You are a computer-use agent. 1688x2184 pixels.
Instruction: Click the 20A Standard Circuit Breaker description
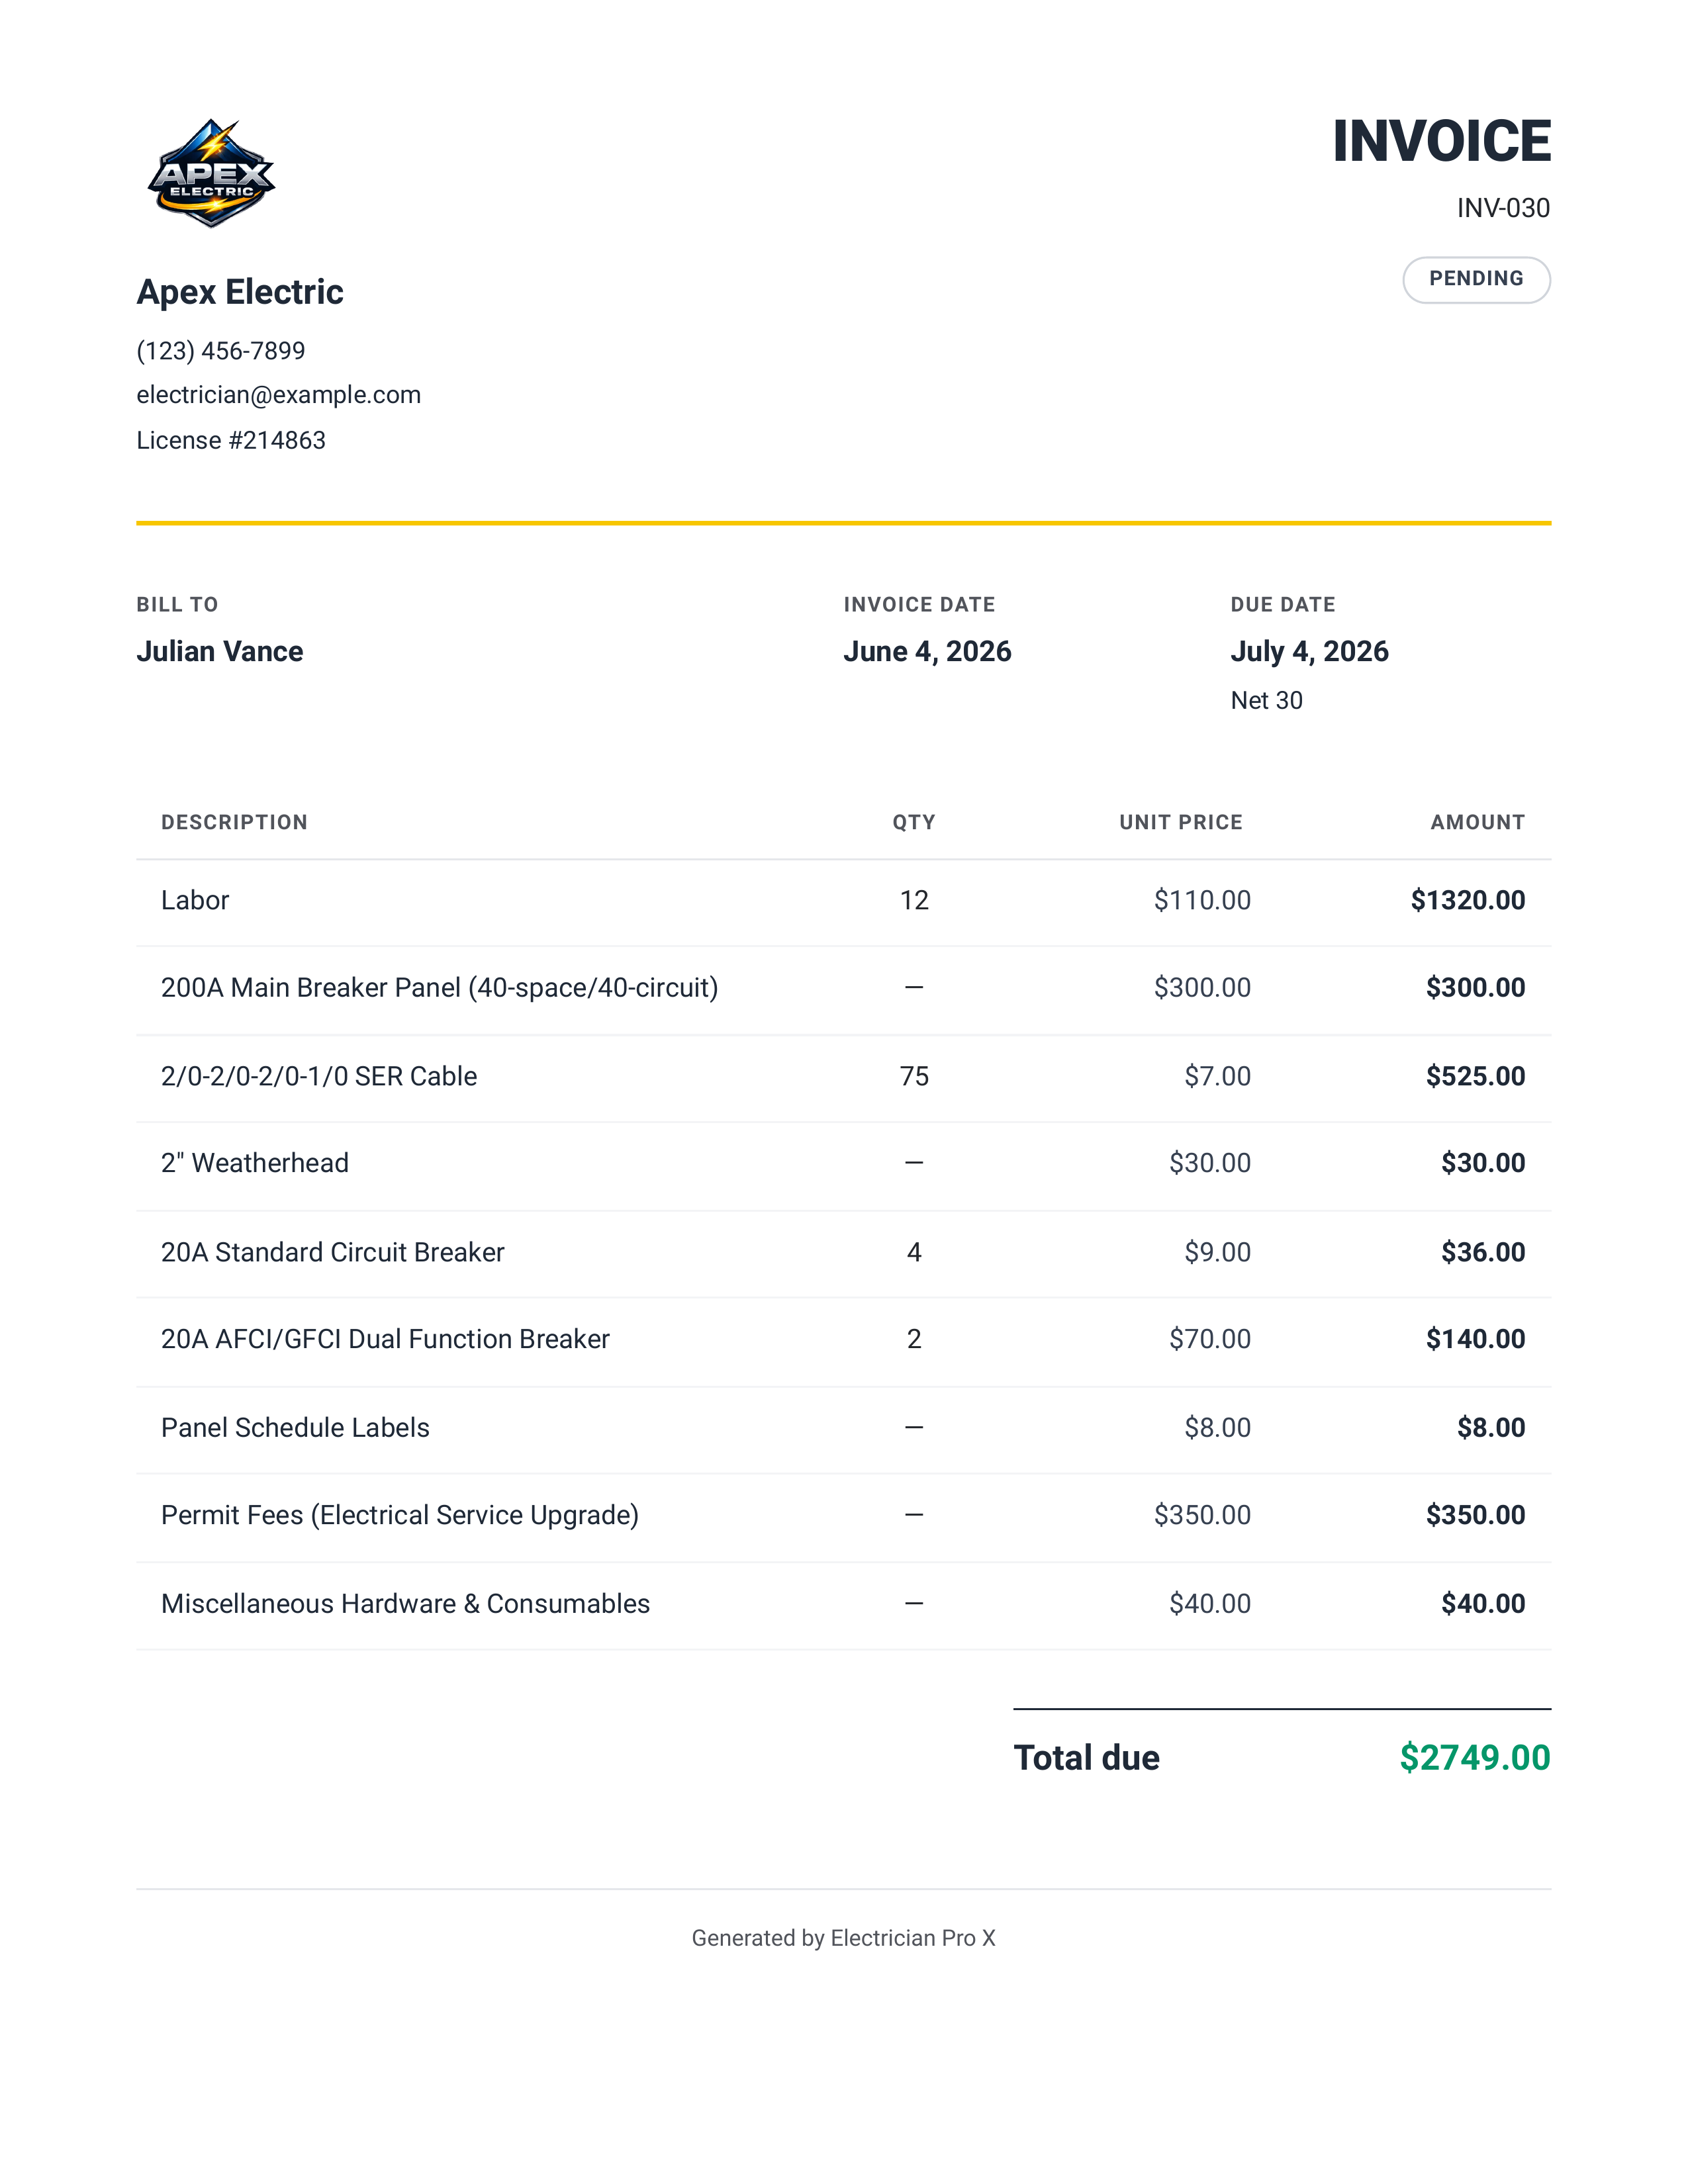coord(333,1252)
